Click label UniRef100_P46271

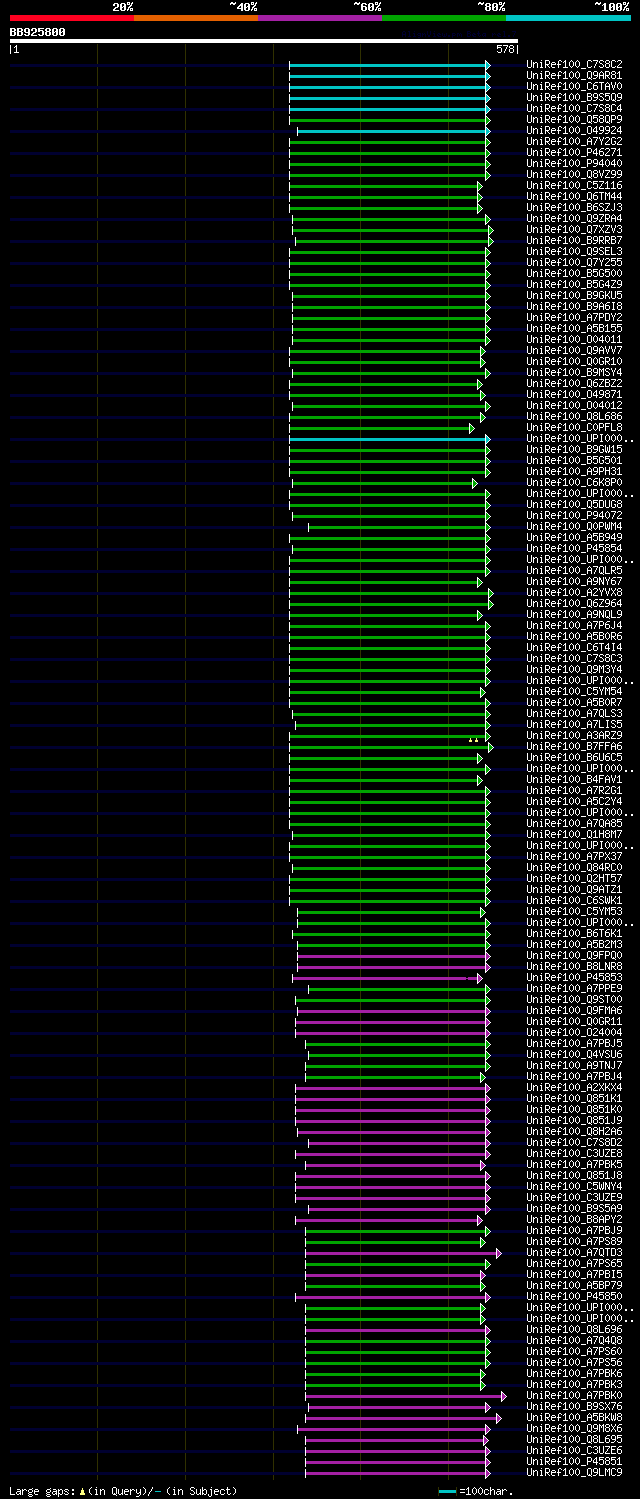(x=574, y=153)
